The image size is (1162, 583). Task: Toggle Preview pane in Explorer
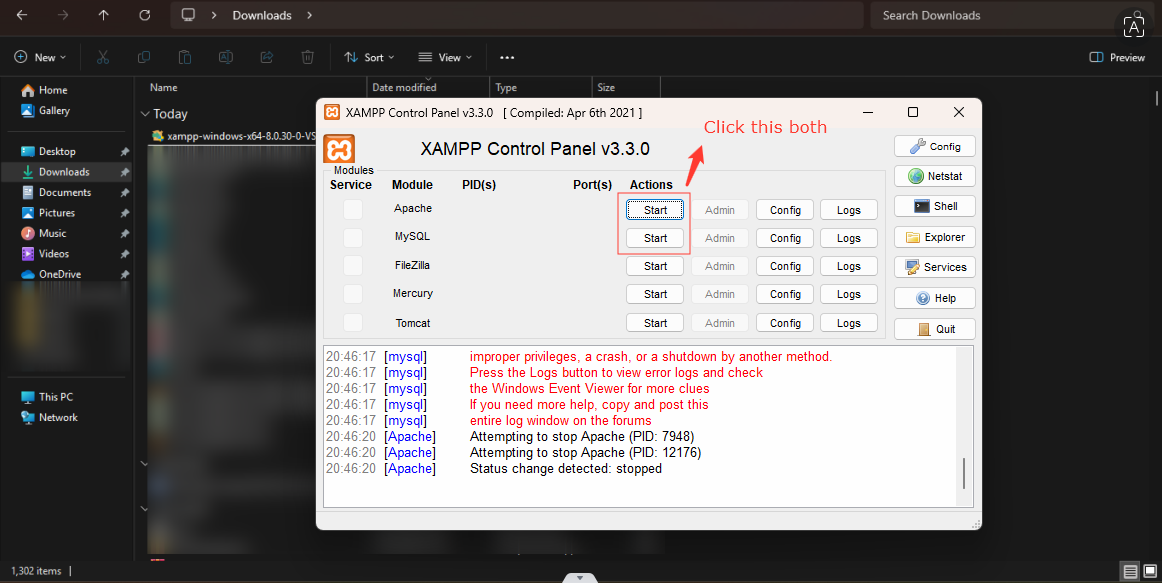coord(1117,57)
